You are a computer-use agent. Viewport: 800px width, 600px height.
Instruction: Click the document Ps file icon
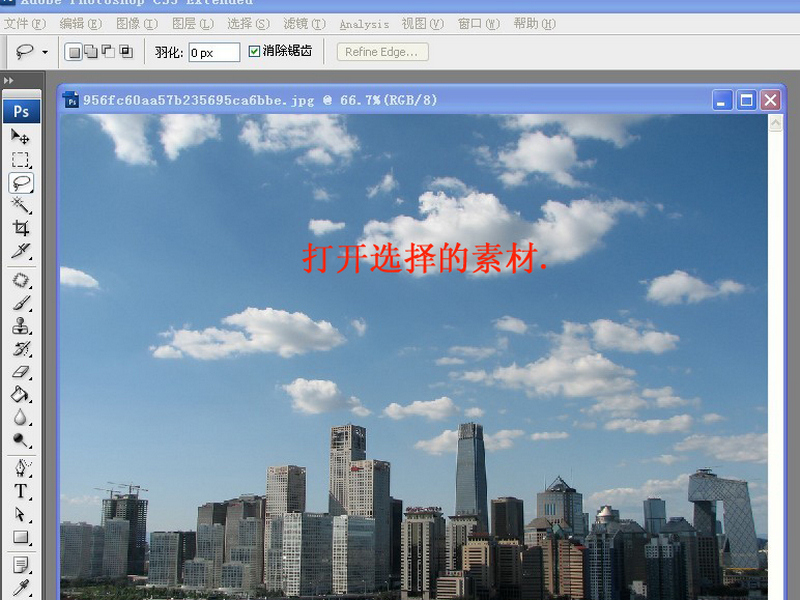pos(71,100)
